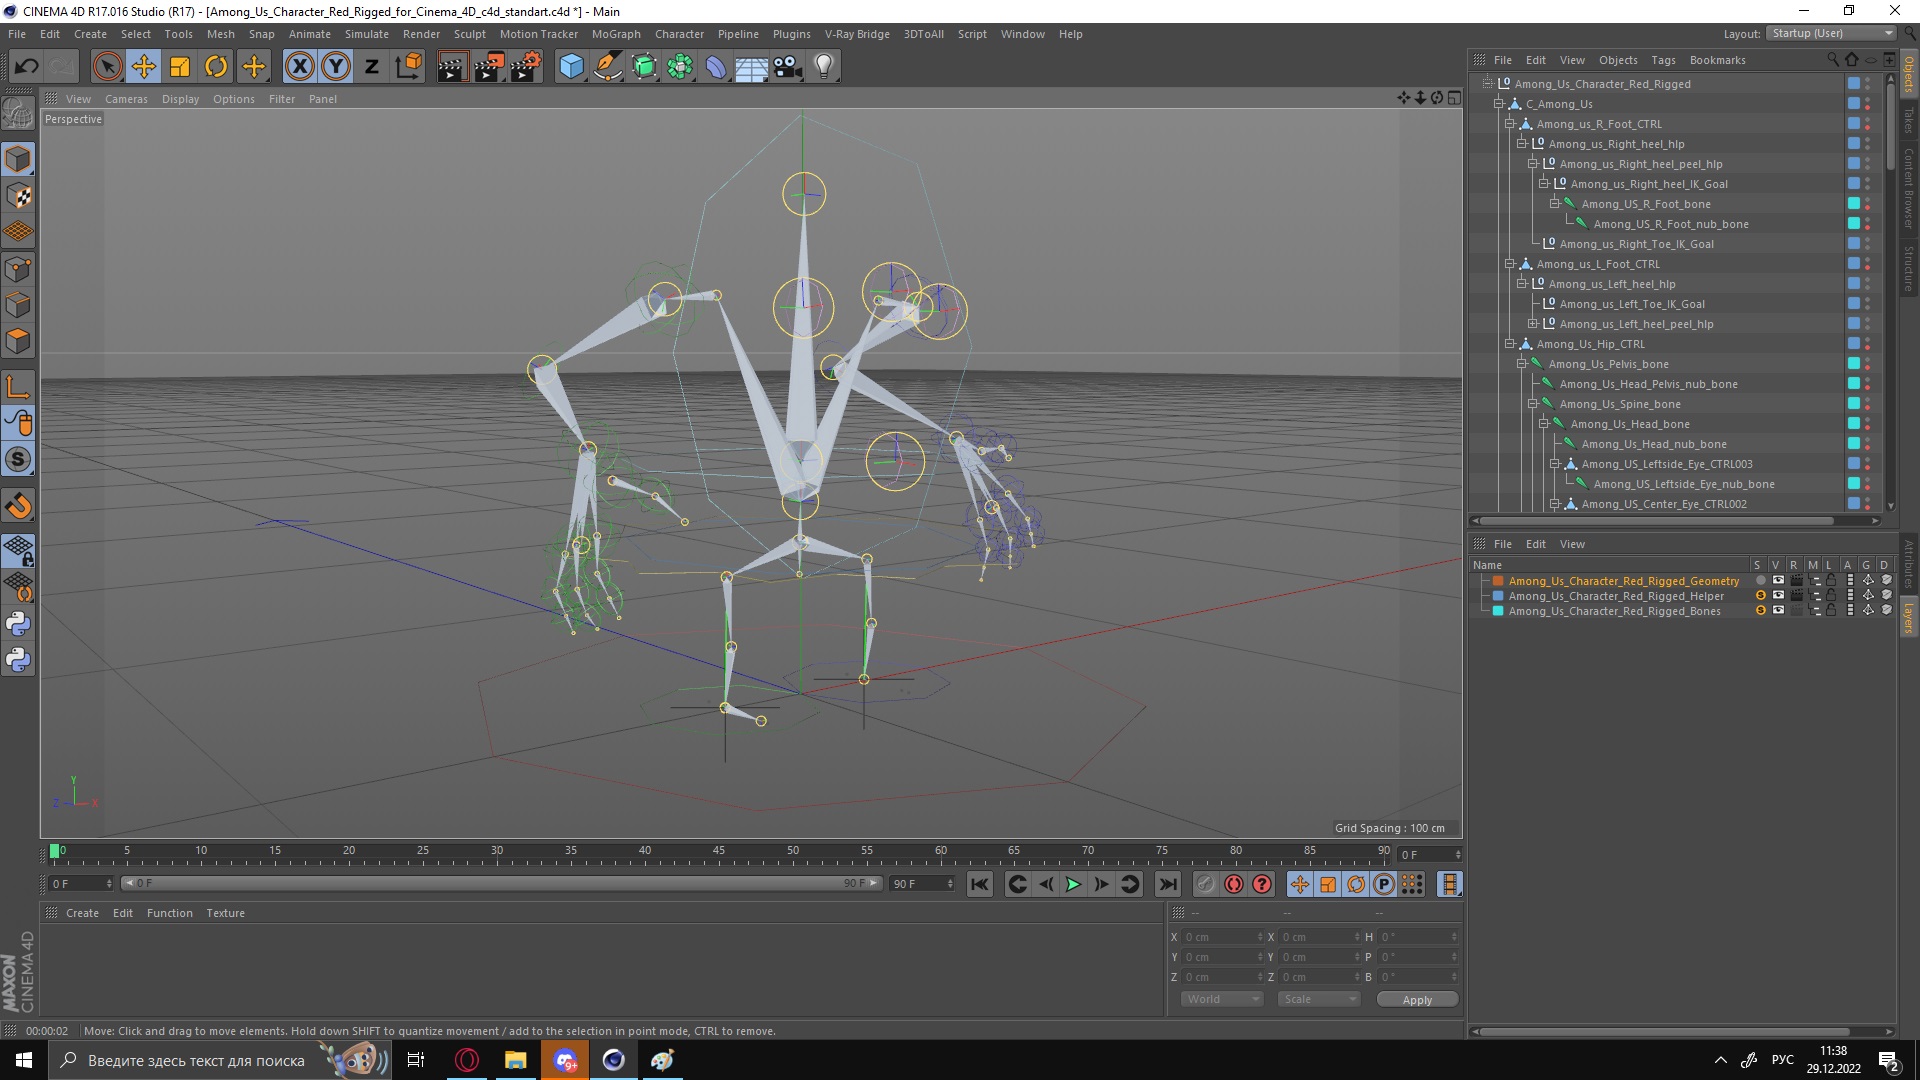Open File Explorer from taskbar

point(515,1060)
